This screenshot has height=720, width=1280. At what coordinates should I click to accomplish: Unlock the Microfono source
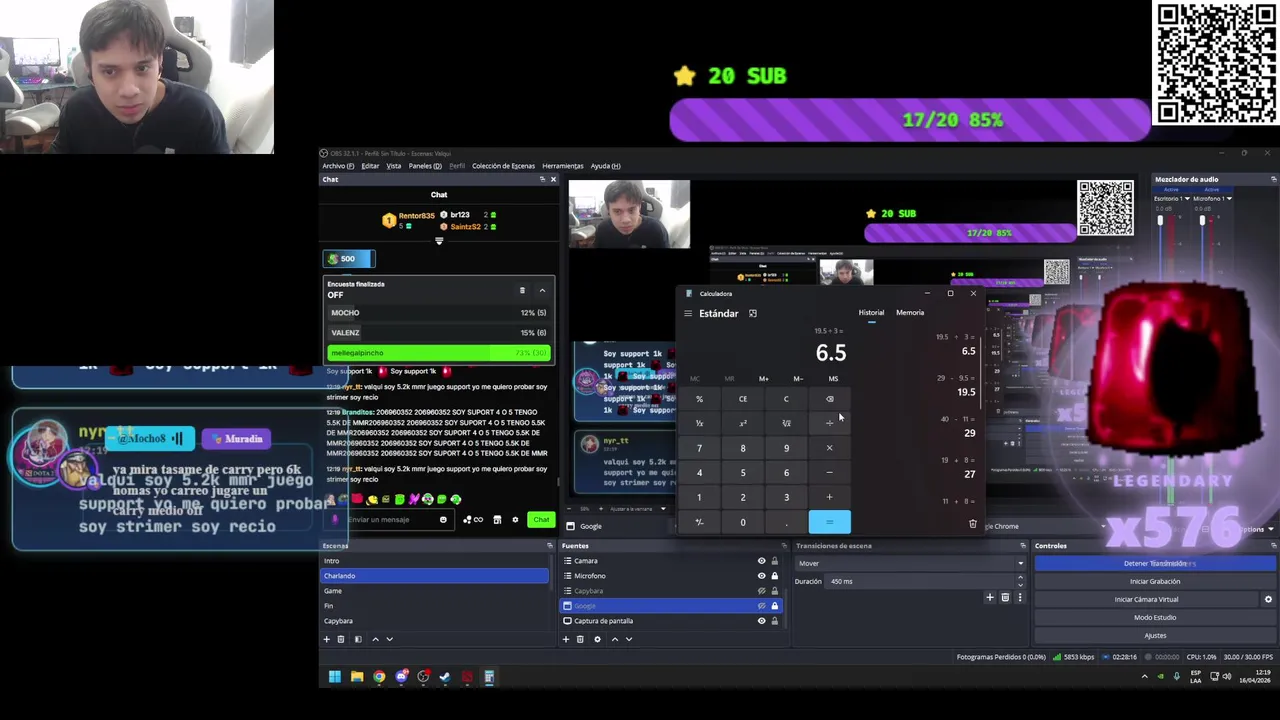(x=774, y=576)
